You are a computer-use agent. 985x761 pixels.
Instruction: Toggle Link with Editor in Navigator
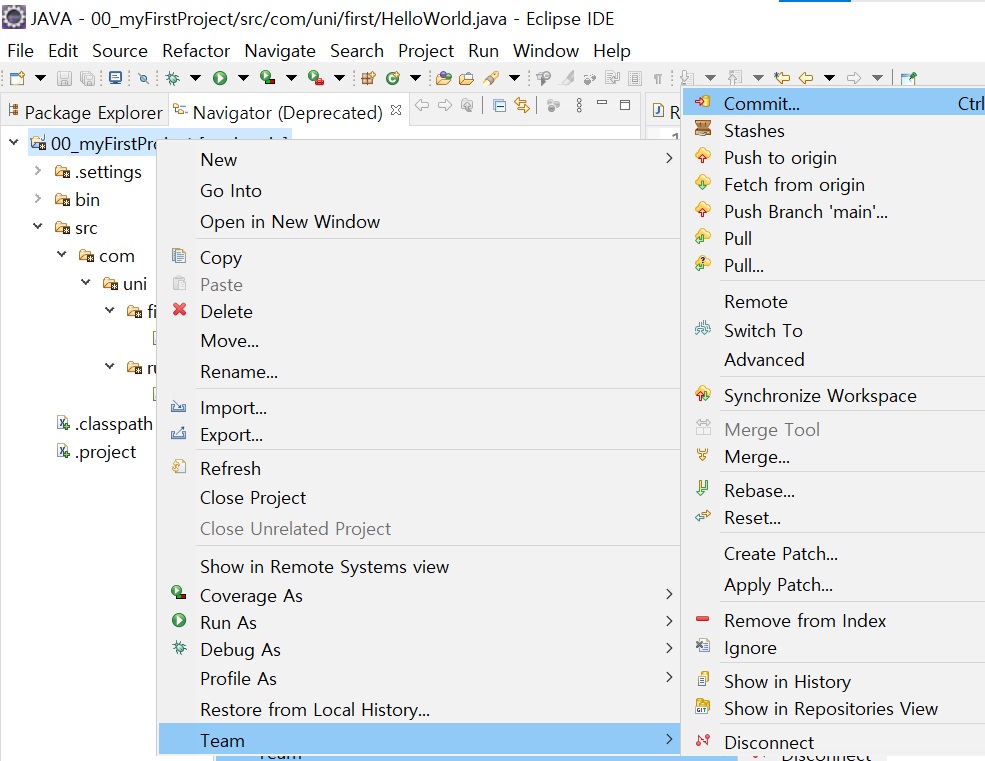click(521, 106)
